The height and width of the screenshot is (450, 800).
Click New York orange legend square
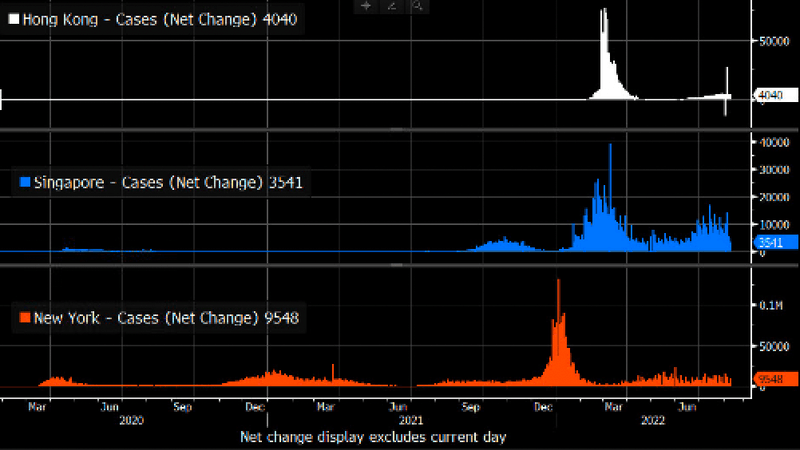[x=26, y=318]
